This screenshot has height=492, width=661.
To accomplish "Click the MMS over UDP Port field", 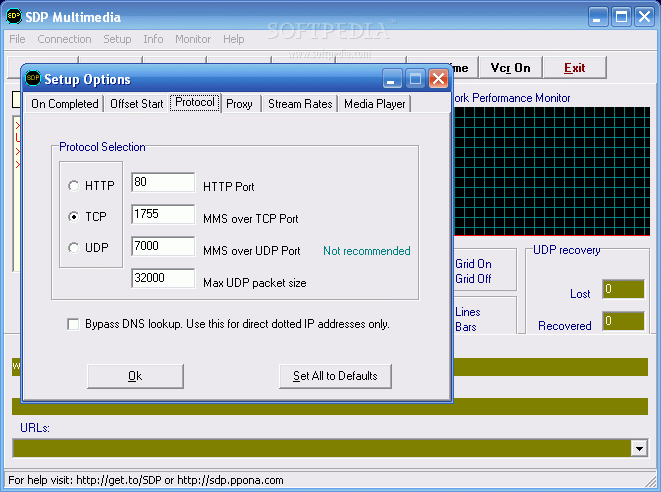I will coord(163,246).
